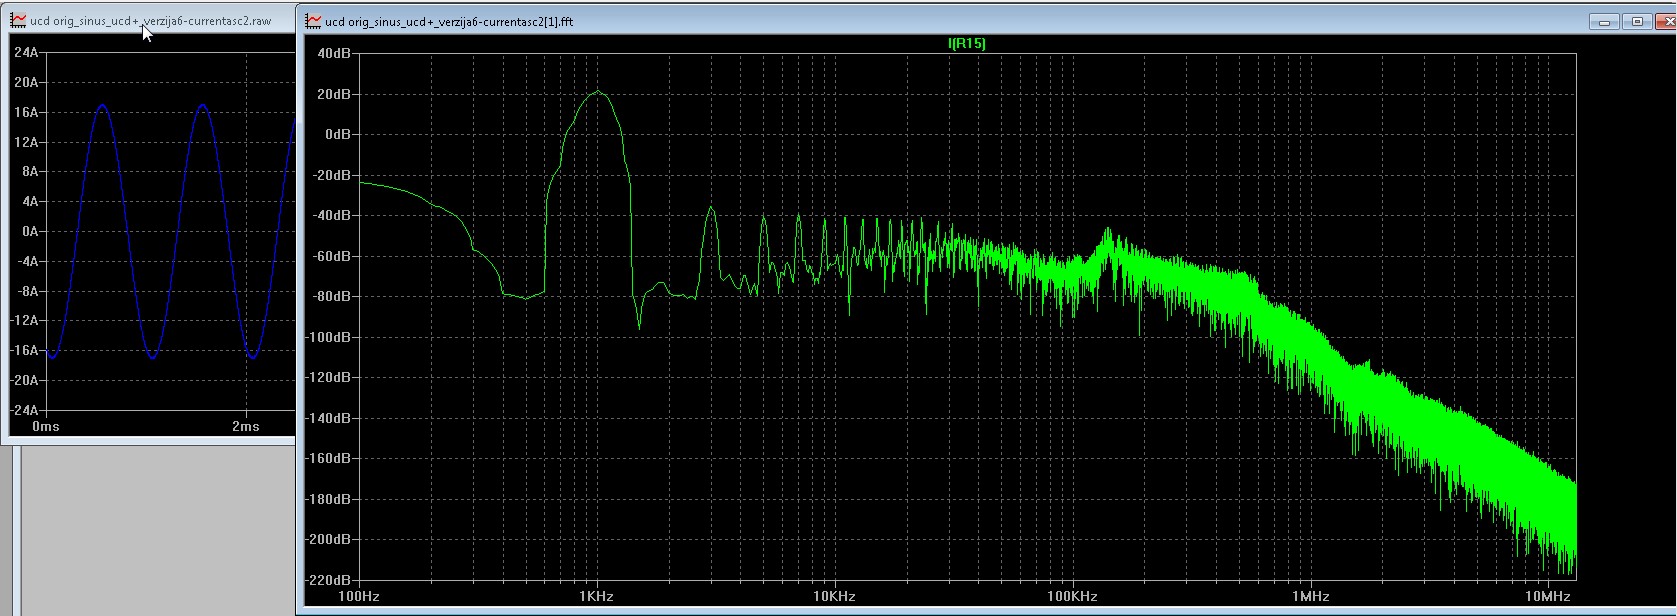This screenshot has width=1677, height=616.
Task: Click the 24A label in the .raw window
Action: (27, 52)
